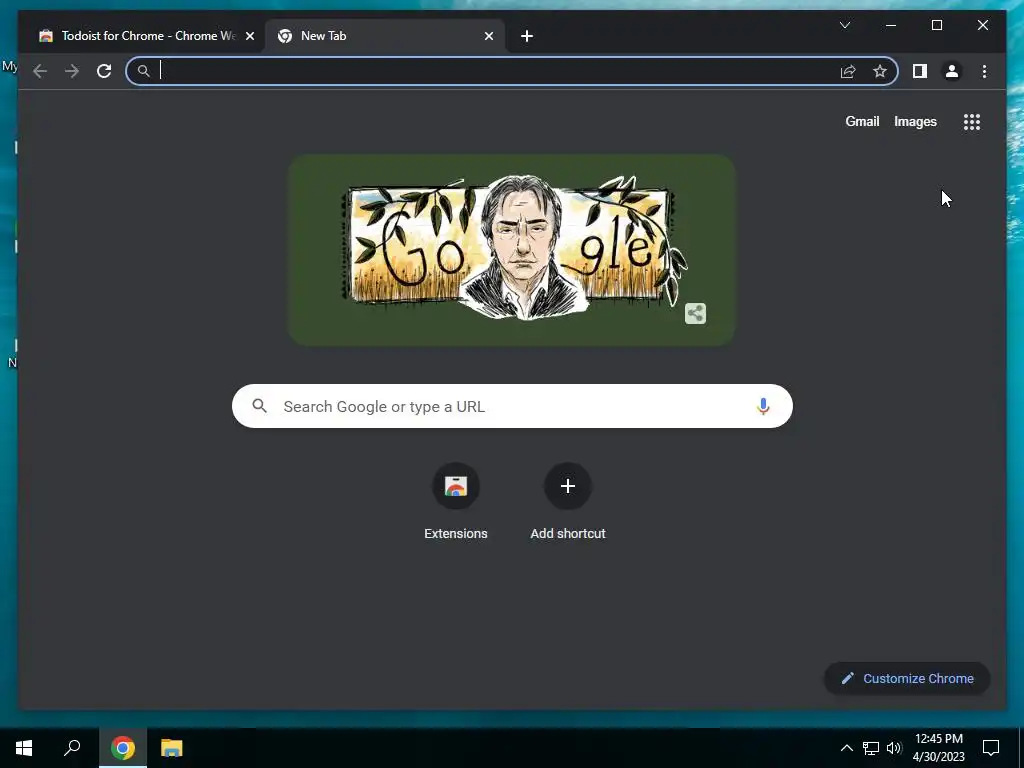
Task: Select the New Tab tab
Action: 385,37
